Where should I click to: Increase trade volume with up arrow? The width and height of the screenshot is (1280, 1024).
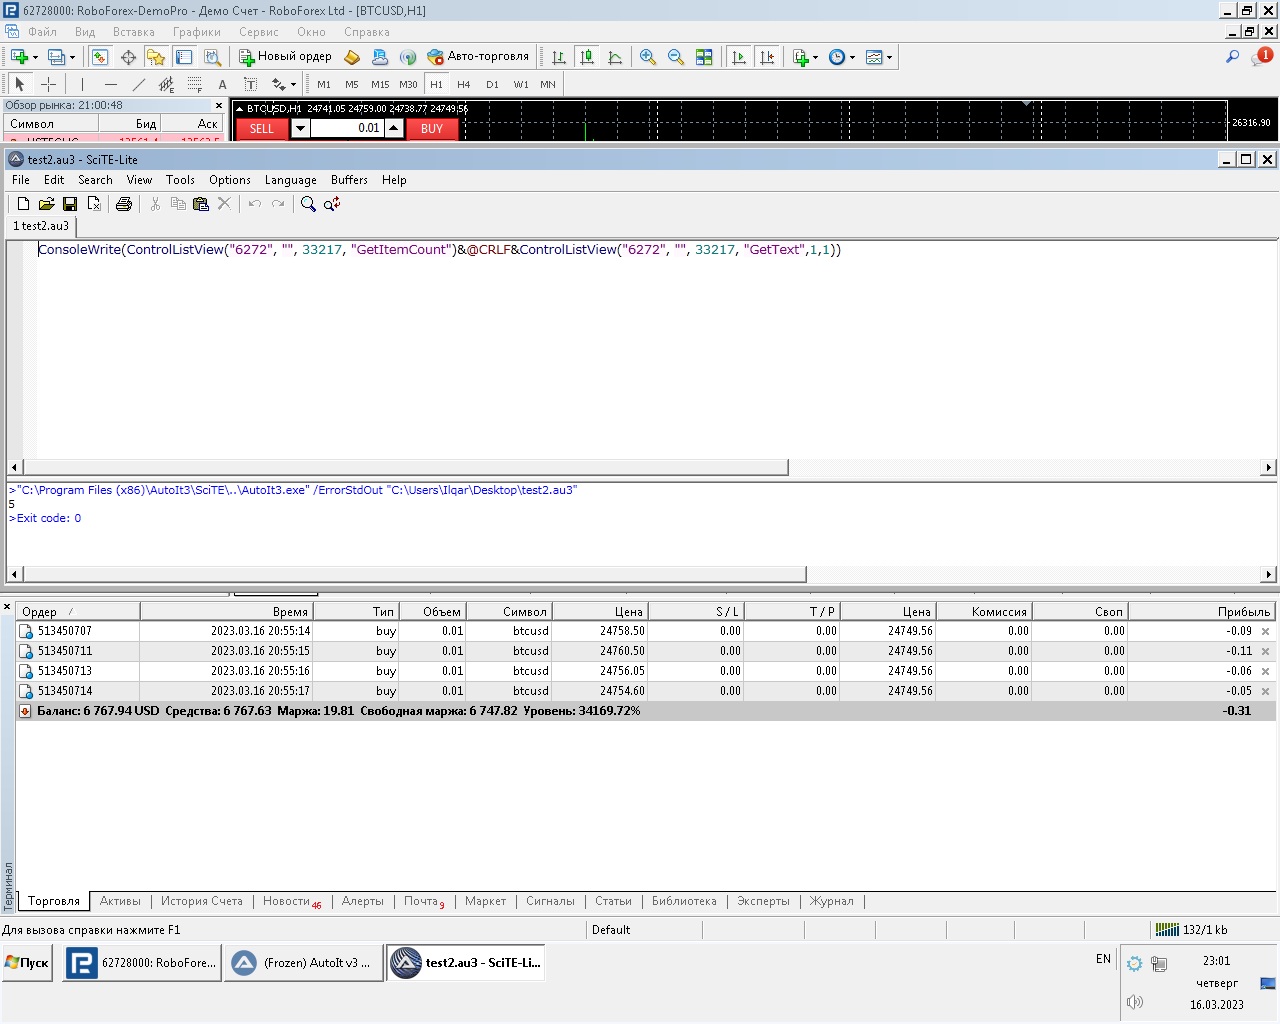pyautogui.click(x=394, y=128)
